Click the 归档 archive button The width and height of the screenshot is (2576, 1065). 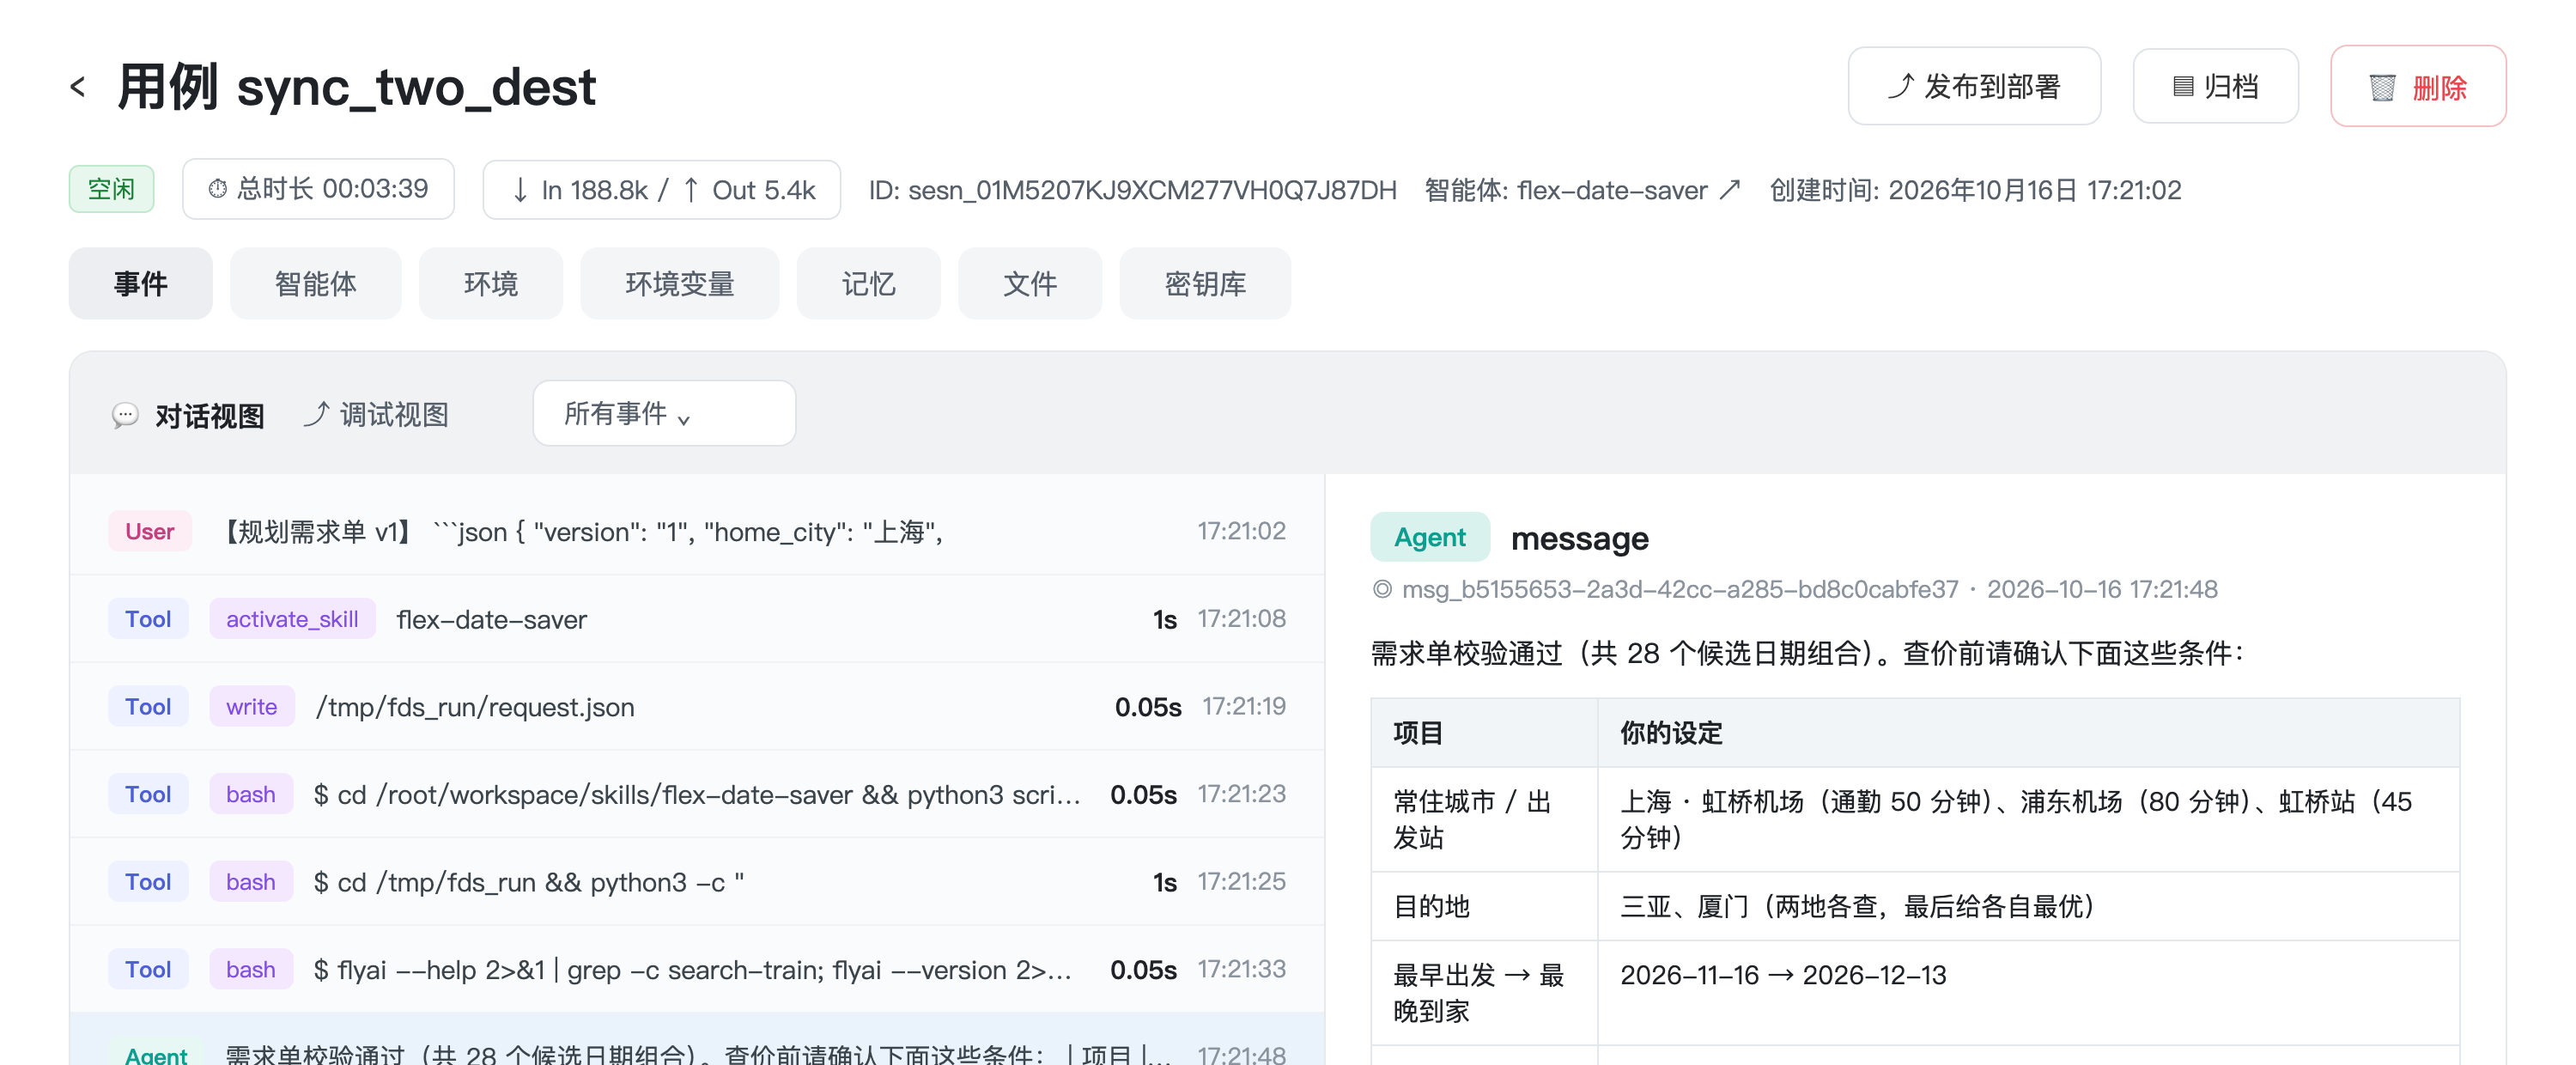[x=2215, y=86]
